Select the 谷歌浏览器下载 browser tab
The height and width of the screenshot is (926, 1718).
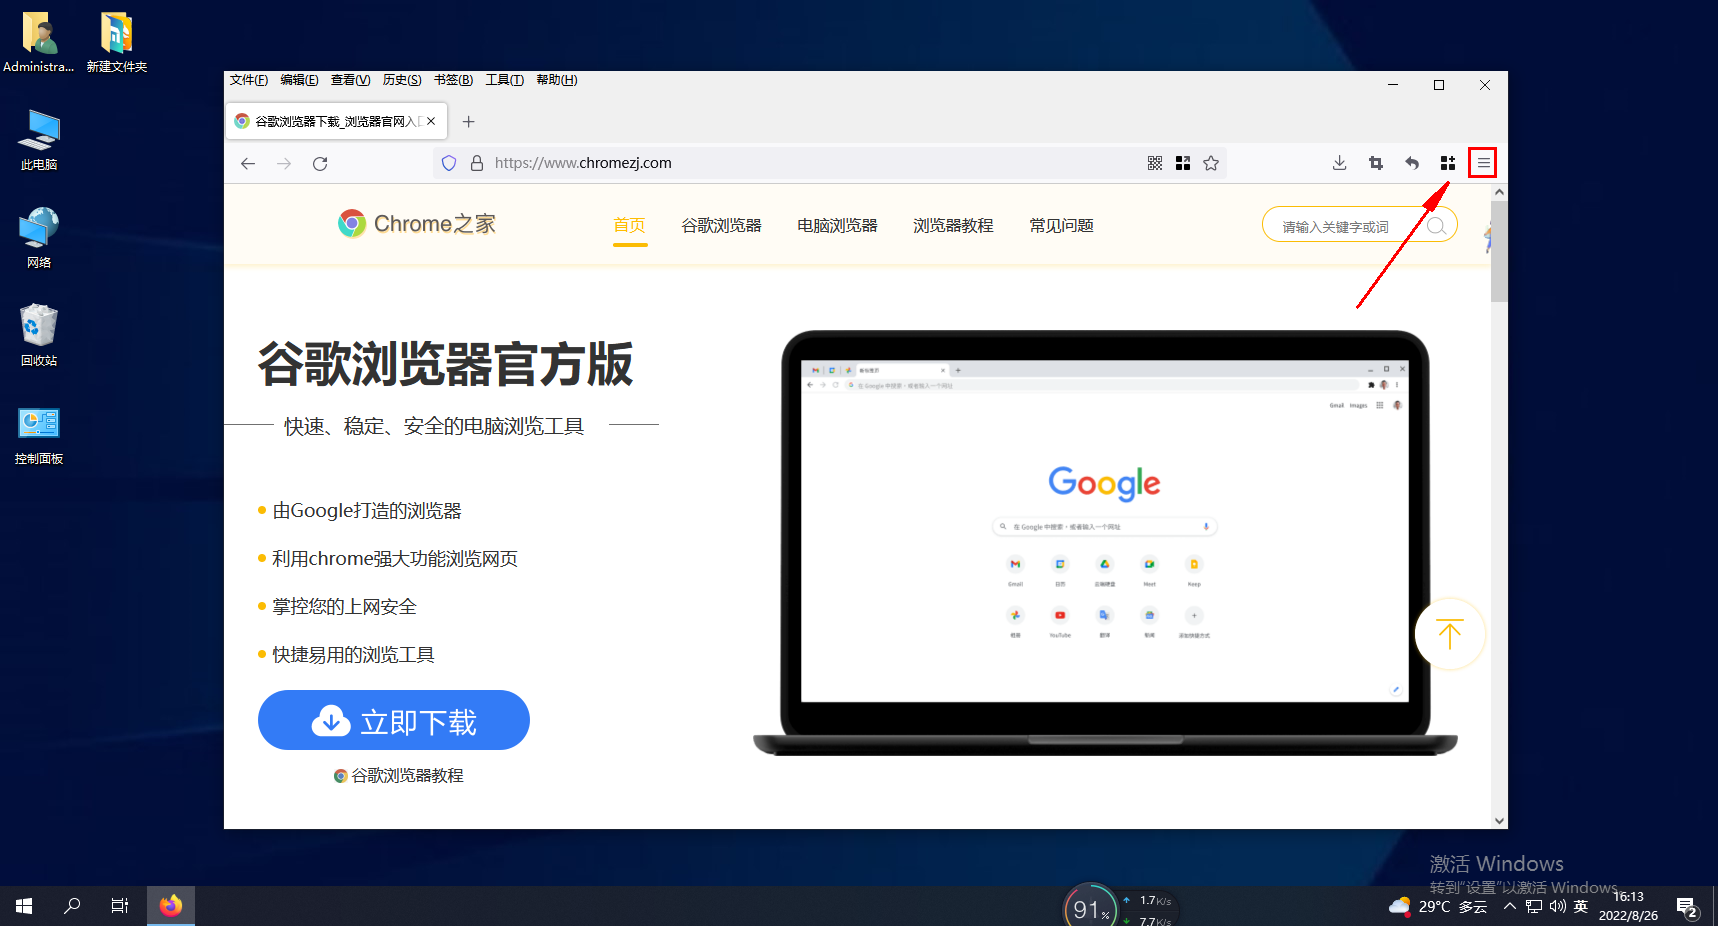click(336, 121)
